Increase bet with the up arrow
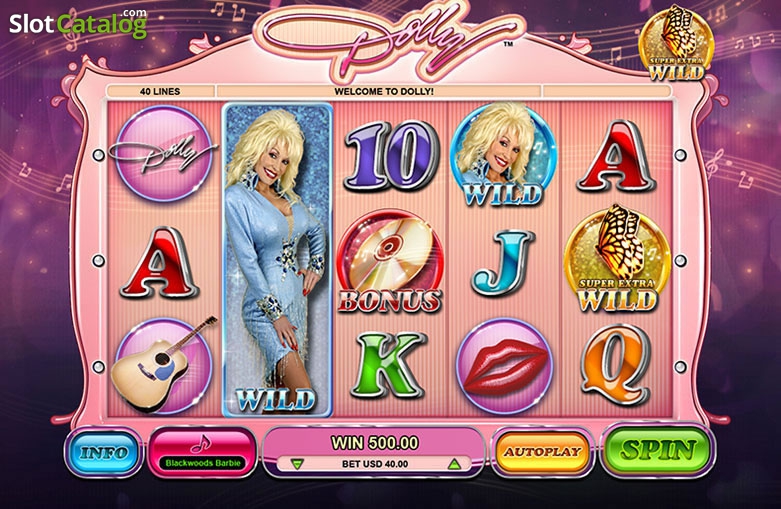This screenshot has height=509, width=781. point(453,464)
